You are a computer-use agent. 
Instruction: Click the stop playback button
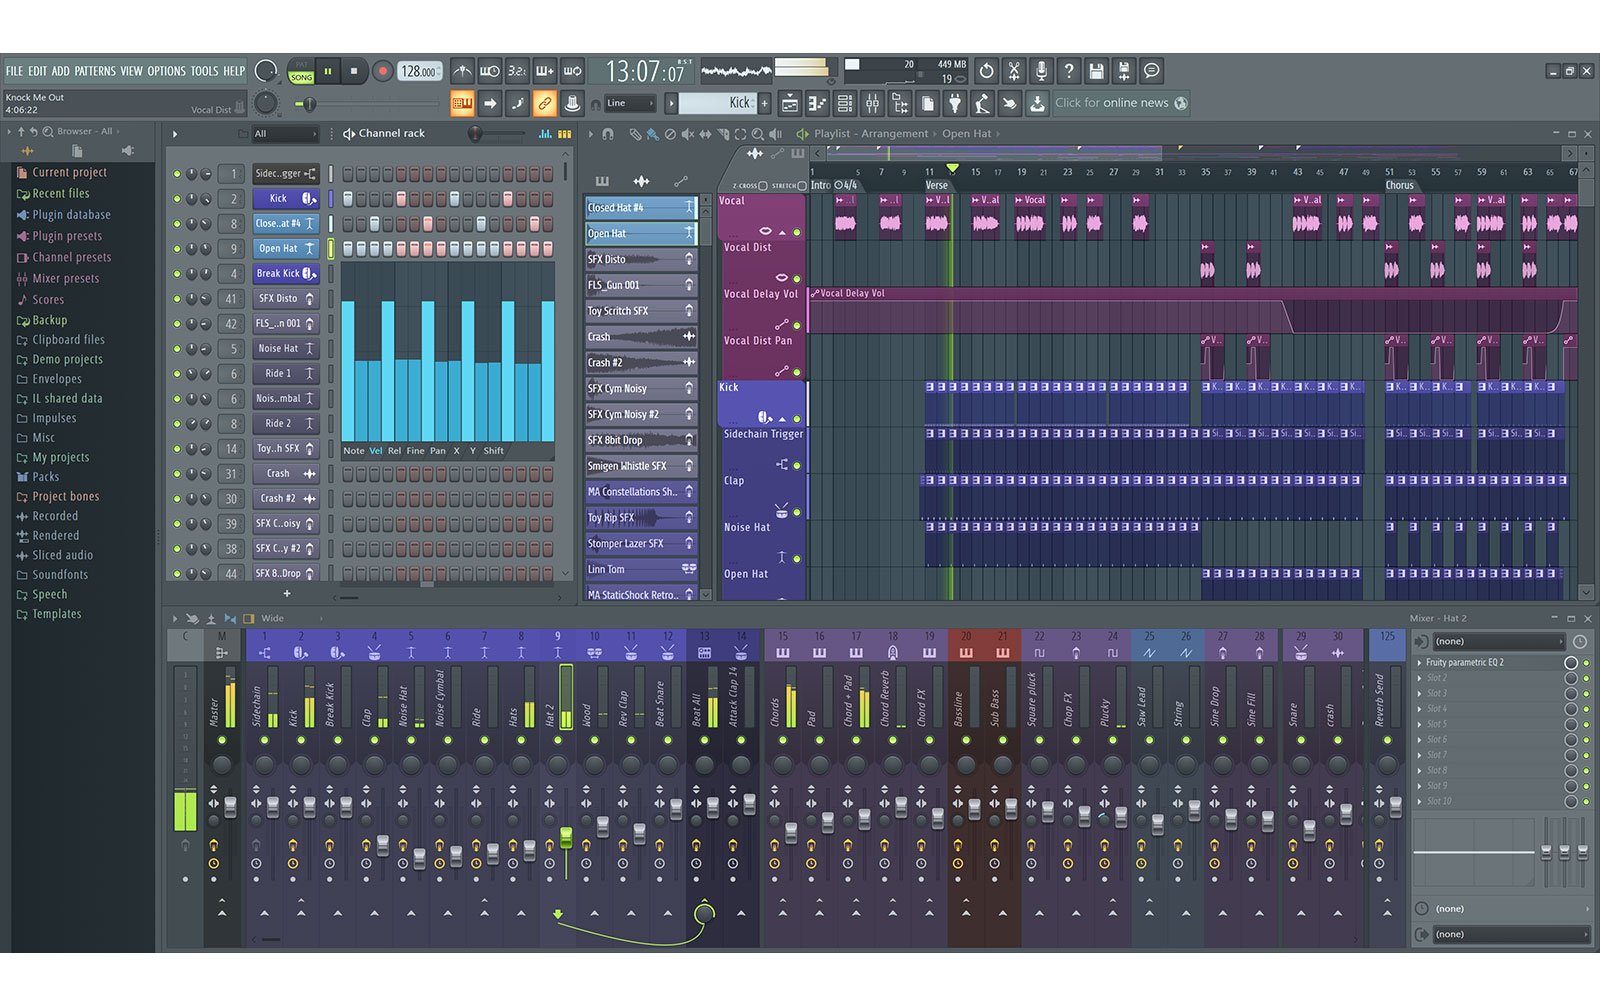pyautogui.click(x=353, y=71)
